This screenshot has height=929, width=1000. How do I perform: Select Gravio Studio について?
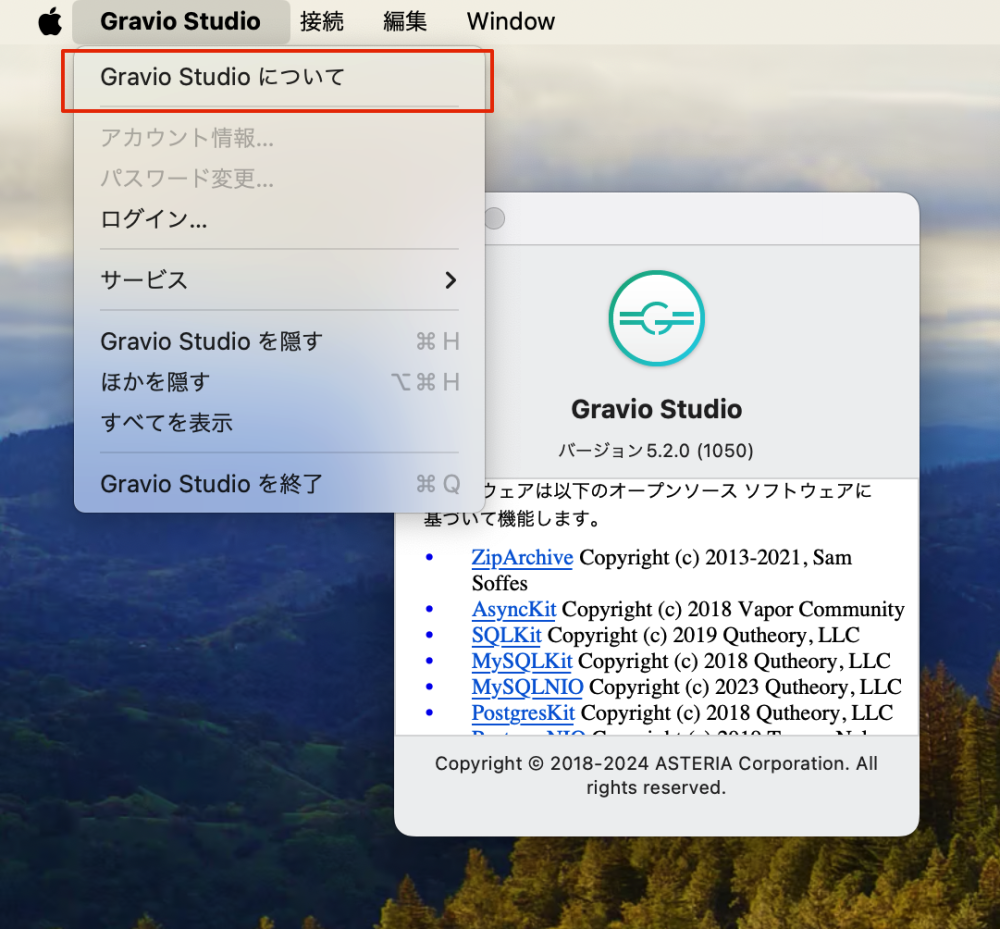[279, 77]
